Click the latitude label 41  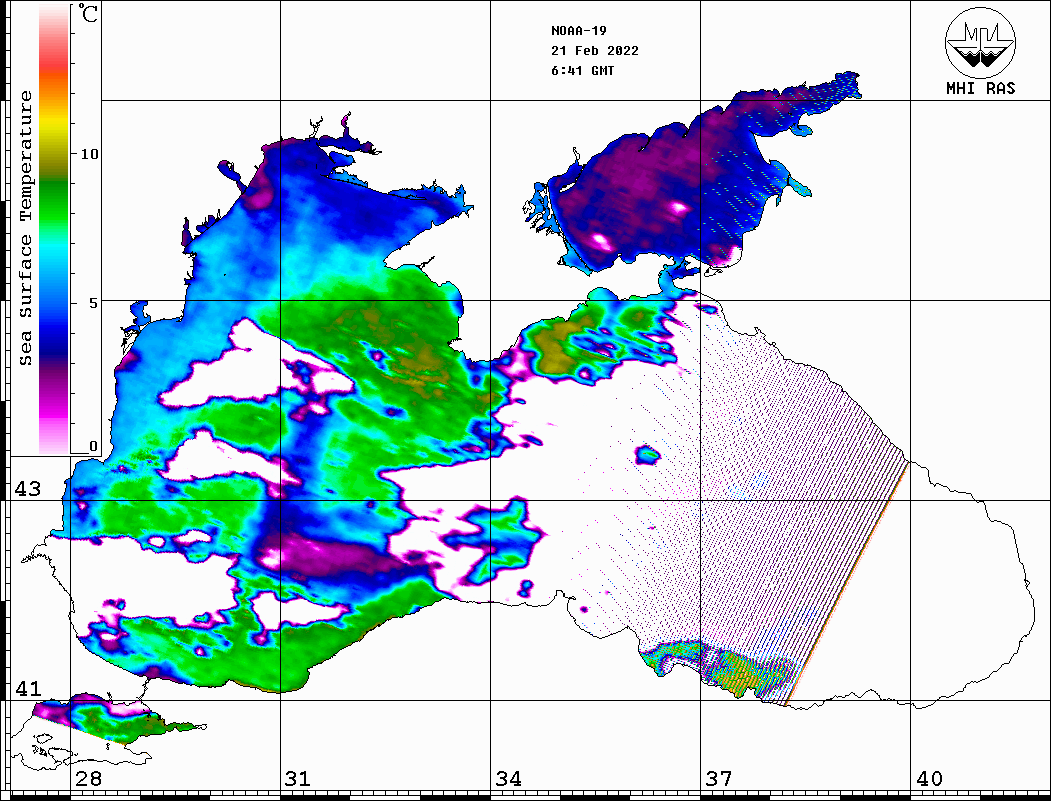pos(28,689)
